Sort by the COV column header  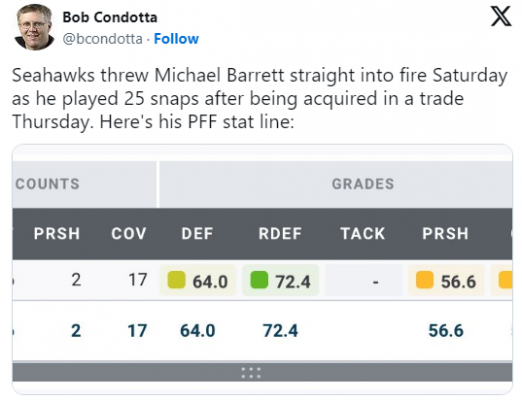[x=129, y=234]
